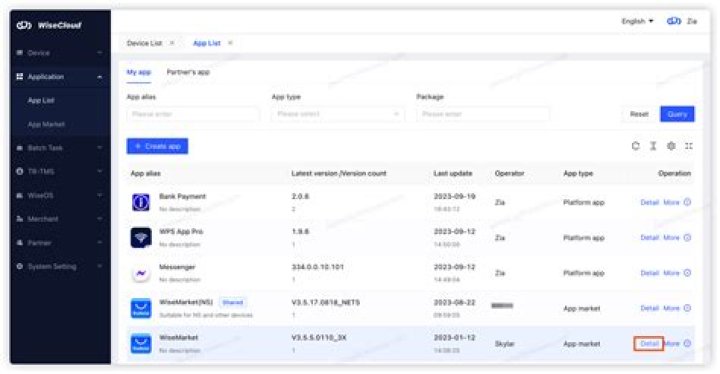Close the App List tab
The image size is (720, 374).
230,43
